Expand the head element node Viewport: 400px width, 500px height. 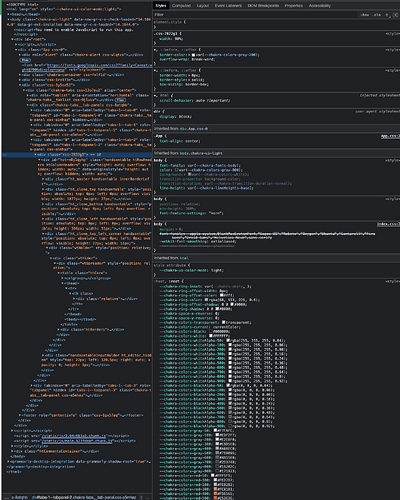point(8,14)
